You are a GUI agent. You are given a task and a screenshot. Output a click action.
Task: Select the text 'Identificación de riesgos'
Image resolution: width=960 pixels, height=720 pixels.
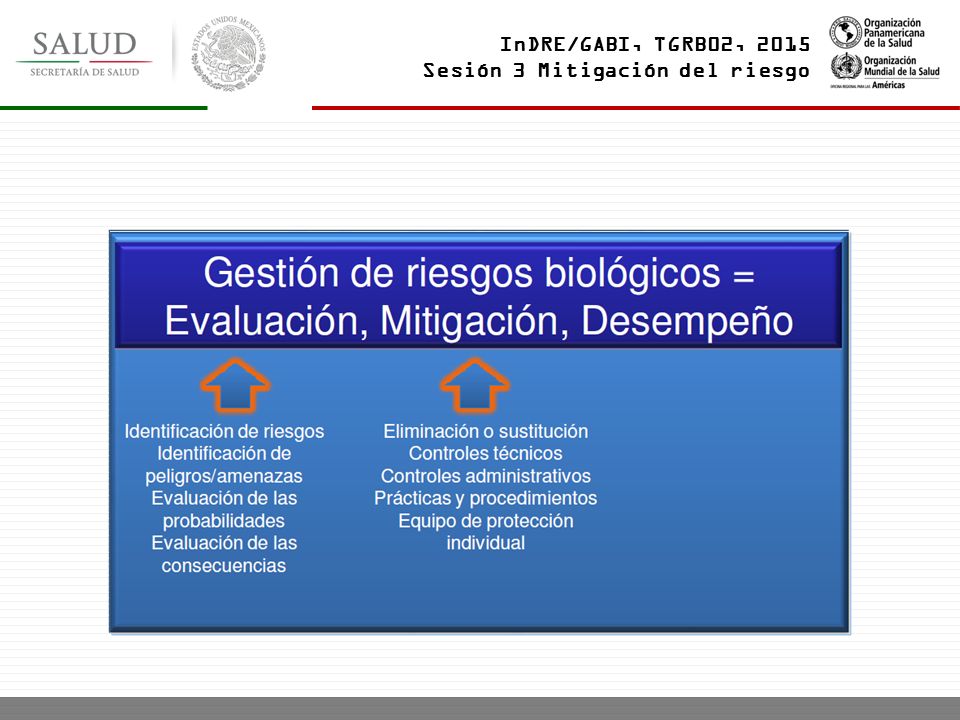(224, 432)
